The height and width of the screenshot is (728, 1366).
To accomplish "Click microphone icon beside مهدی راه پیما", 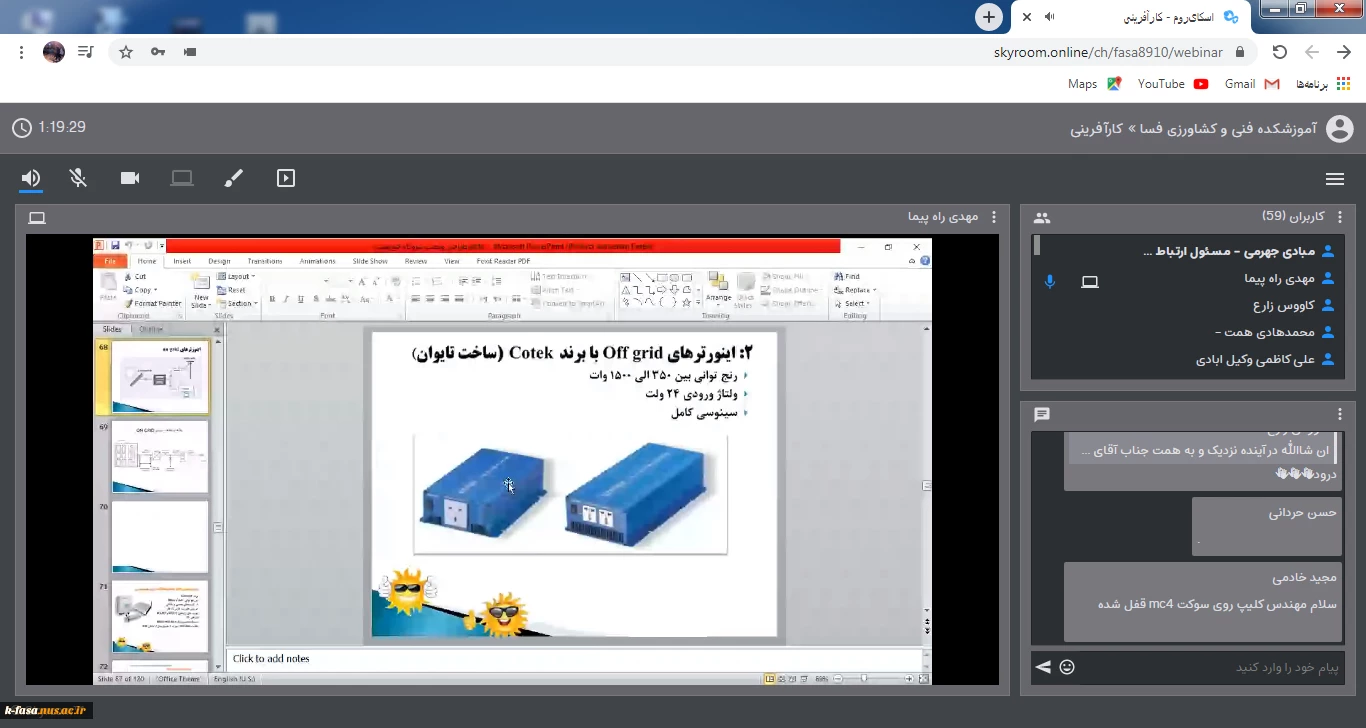I will pos(1050,282).
